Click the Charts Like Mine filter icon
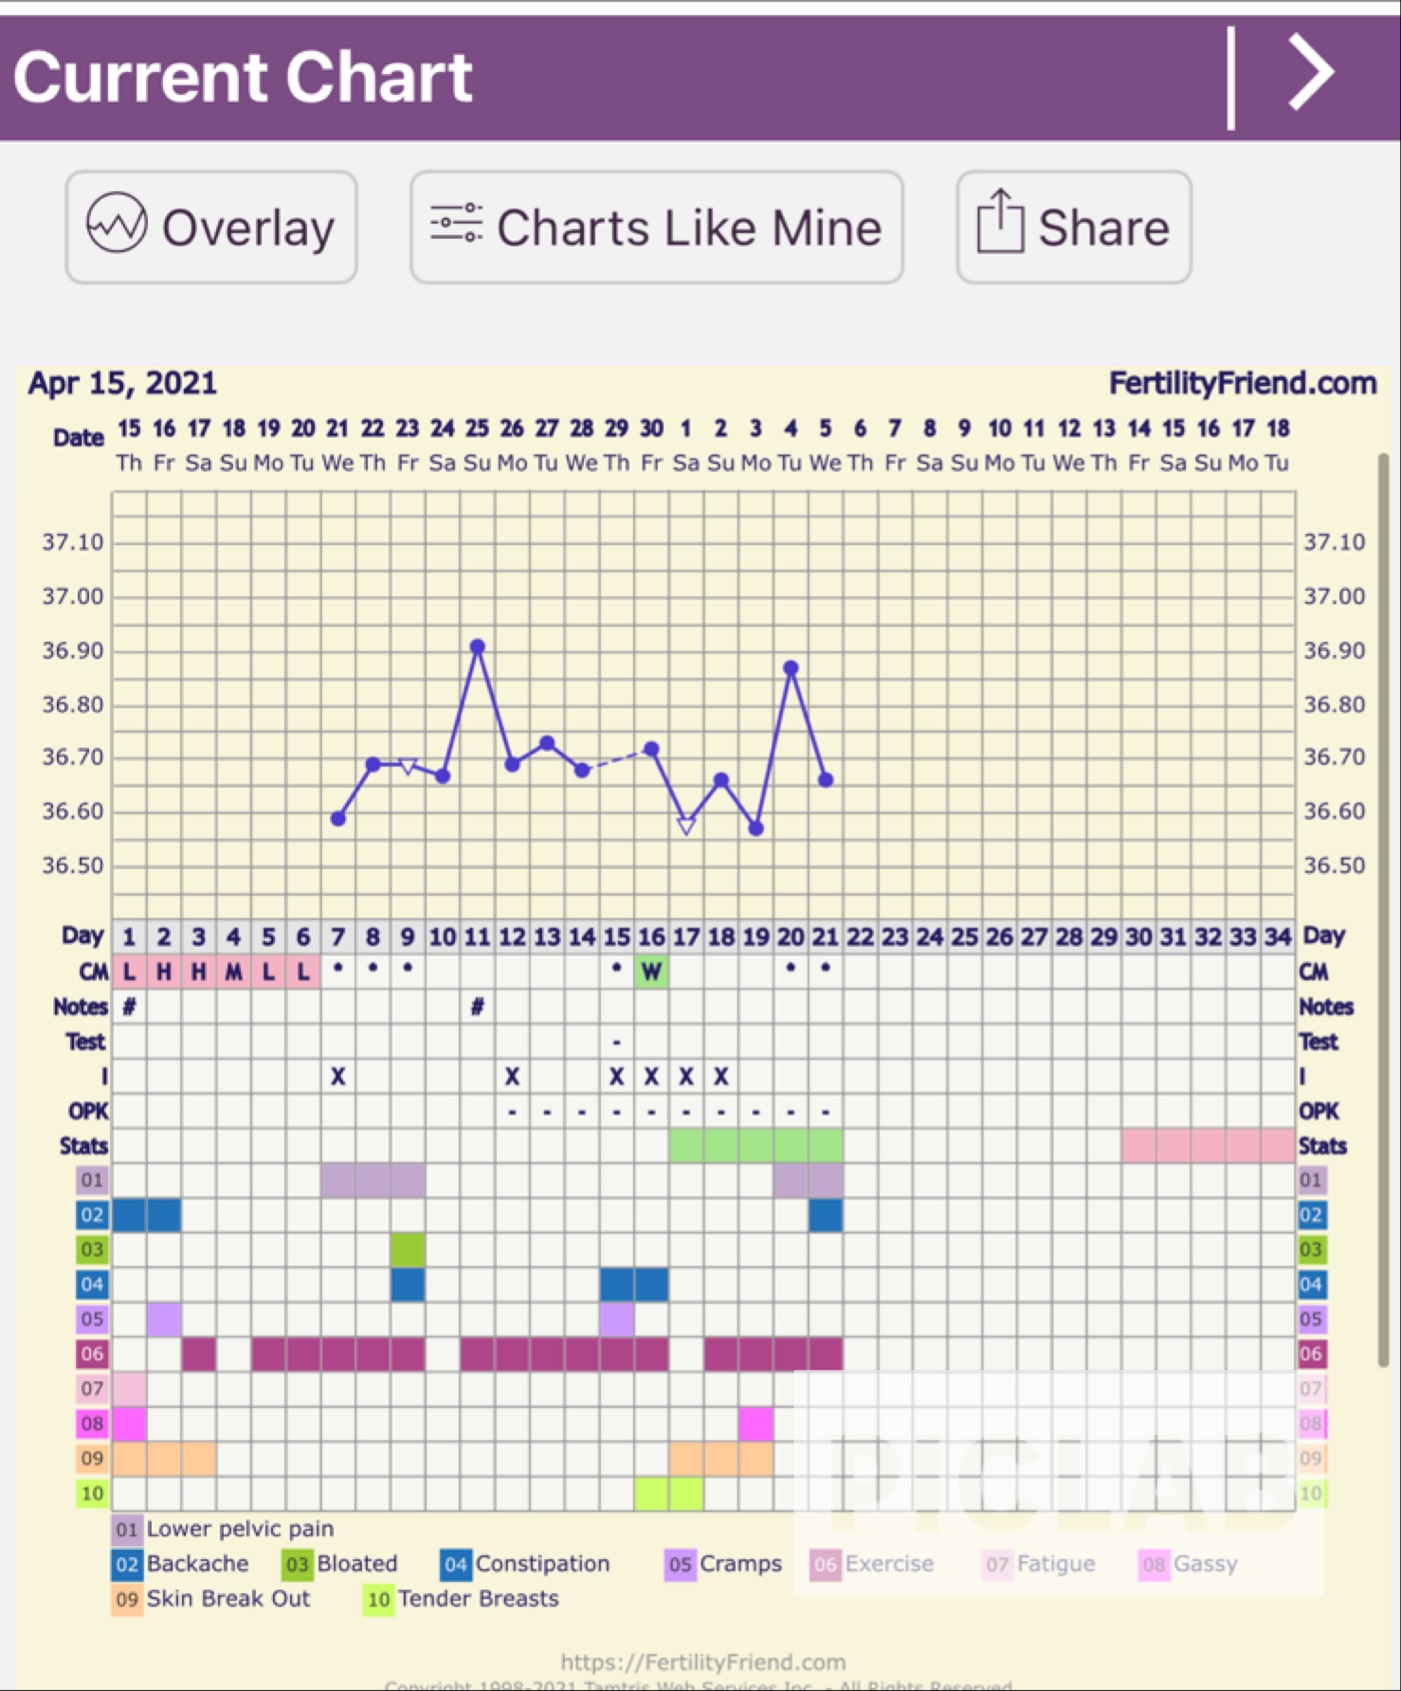Viewport: 1401px width, 1691px height. tap(456, 224)
